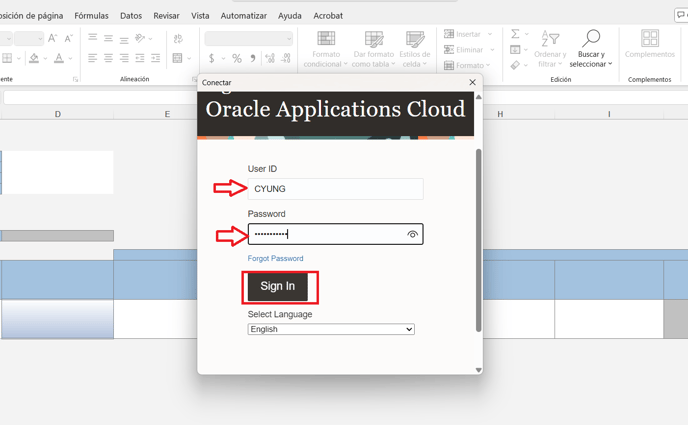Viewport: 688px width, 425px height.
Task: Close the Conectar dialog
Action: tap(472, 82)
